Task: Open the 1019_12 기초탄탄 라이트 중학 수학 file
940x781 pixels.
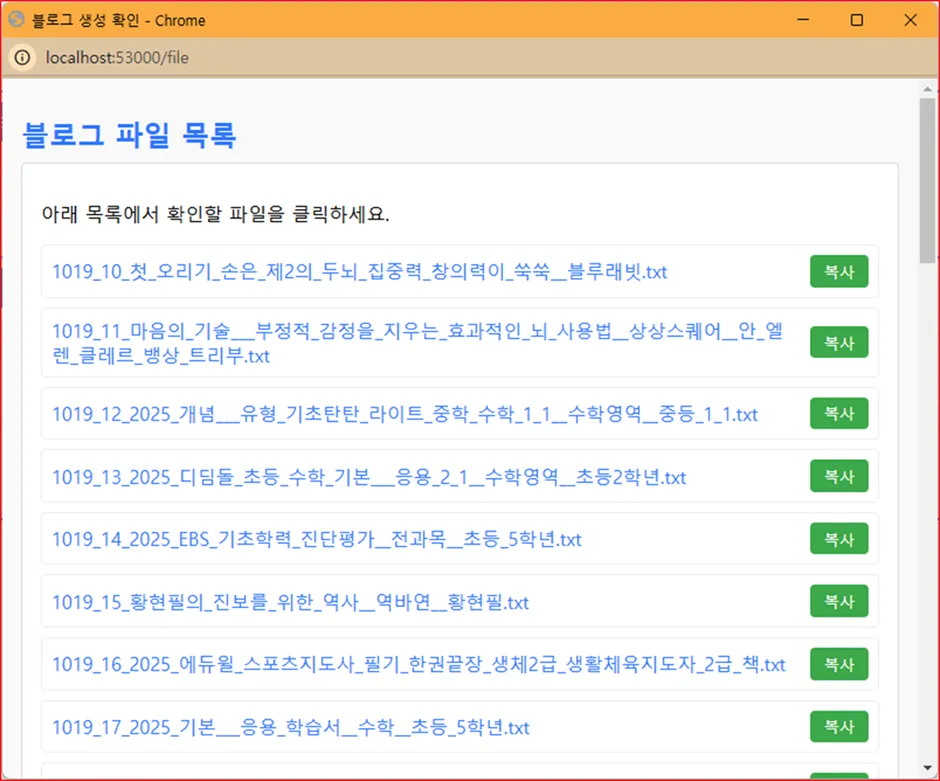Action: [405, 414]
